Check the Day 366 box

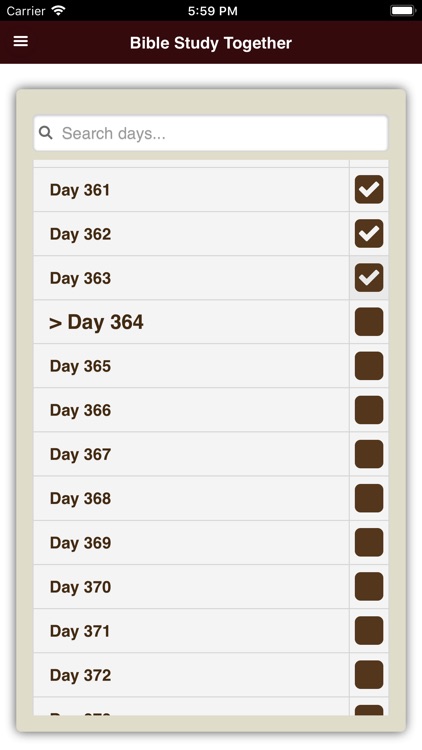[369, 410]
